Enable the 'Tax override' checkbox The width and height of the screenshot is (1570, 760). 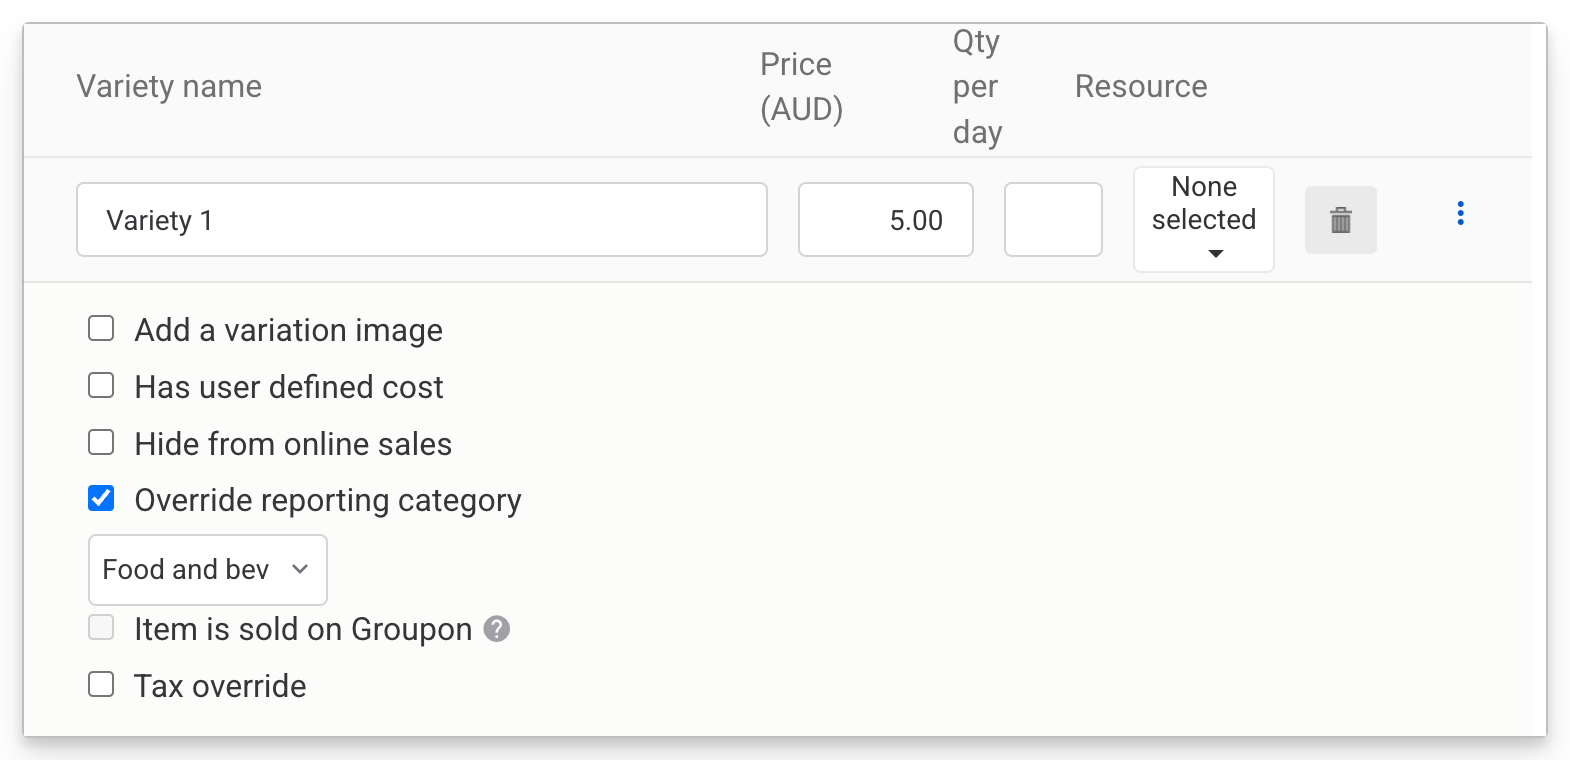pos(101,685)
